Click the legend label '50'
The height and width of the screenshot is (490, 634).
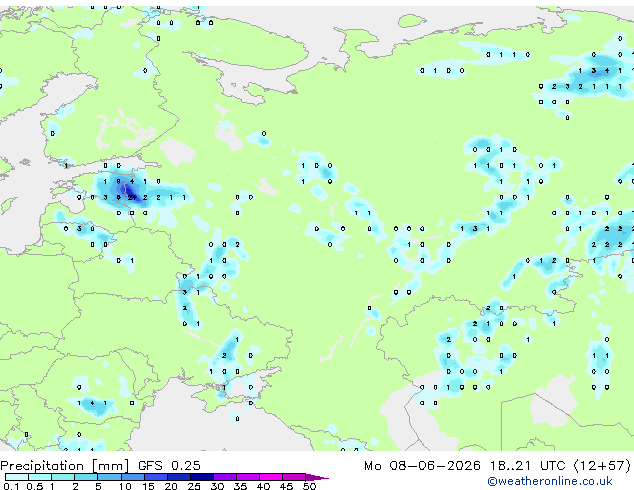(x=310, y=486)
